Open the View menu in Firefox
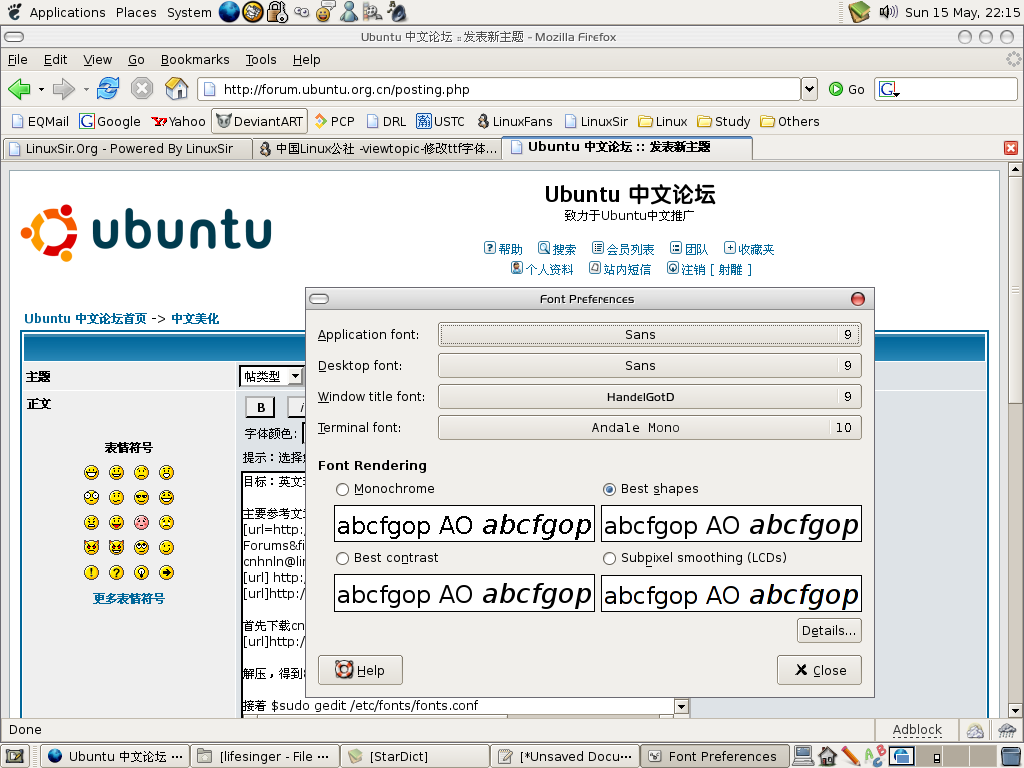This screenshot has height=768, width=1024. [x=97, y=59]
